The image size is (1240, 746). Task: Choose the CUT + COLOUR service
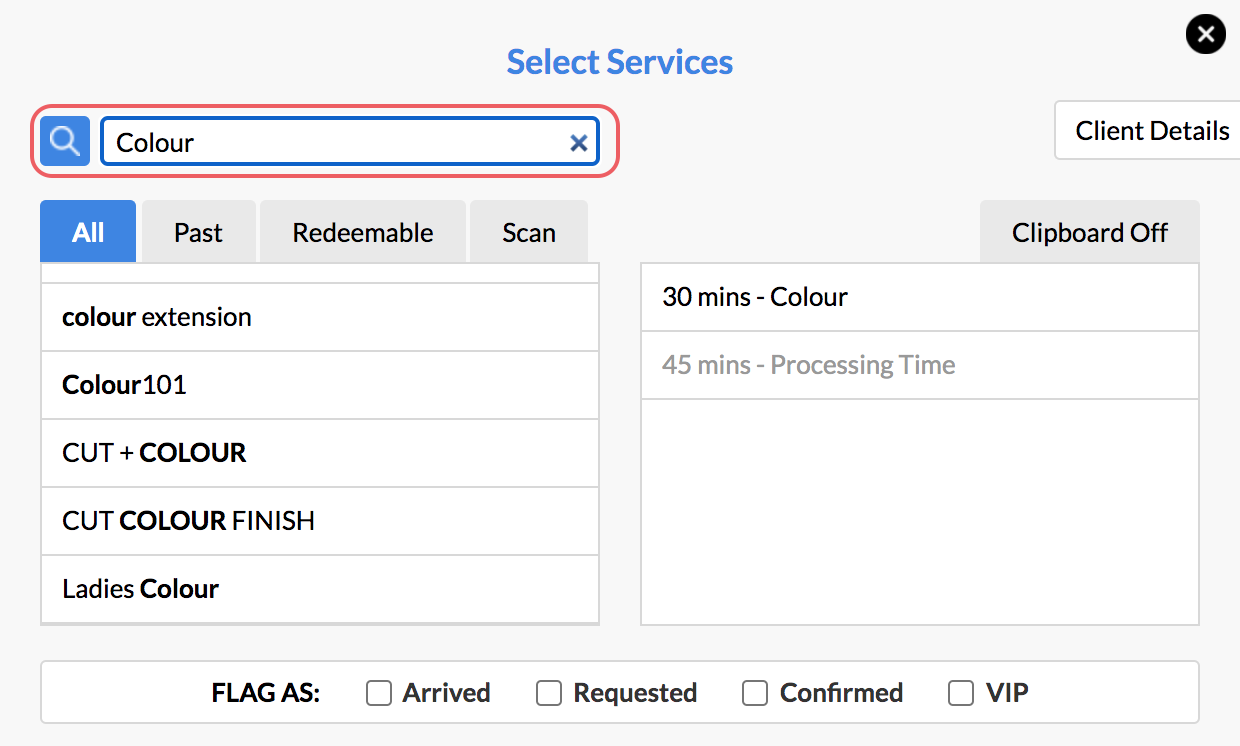(x=320, y=453)
